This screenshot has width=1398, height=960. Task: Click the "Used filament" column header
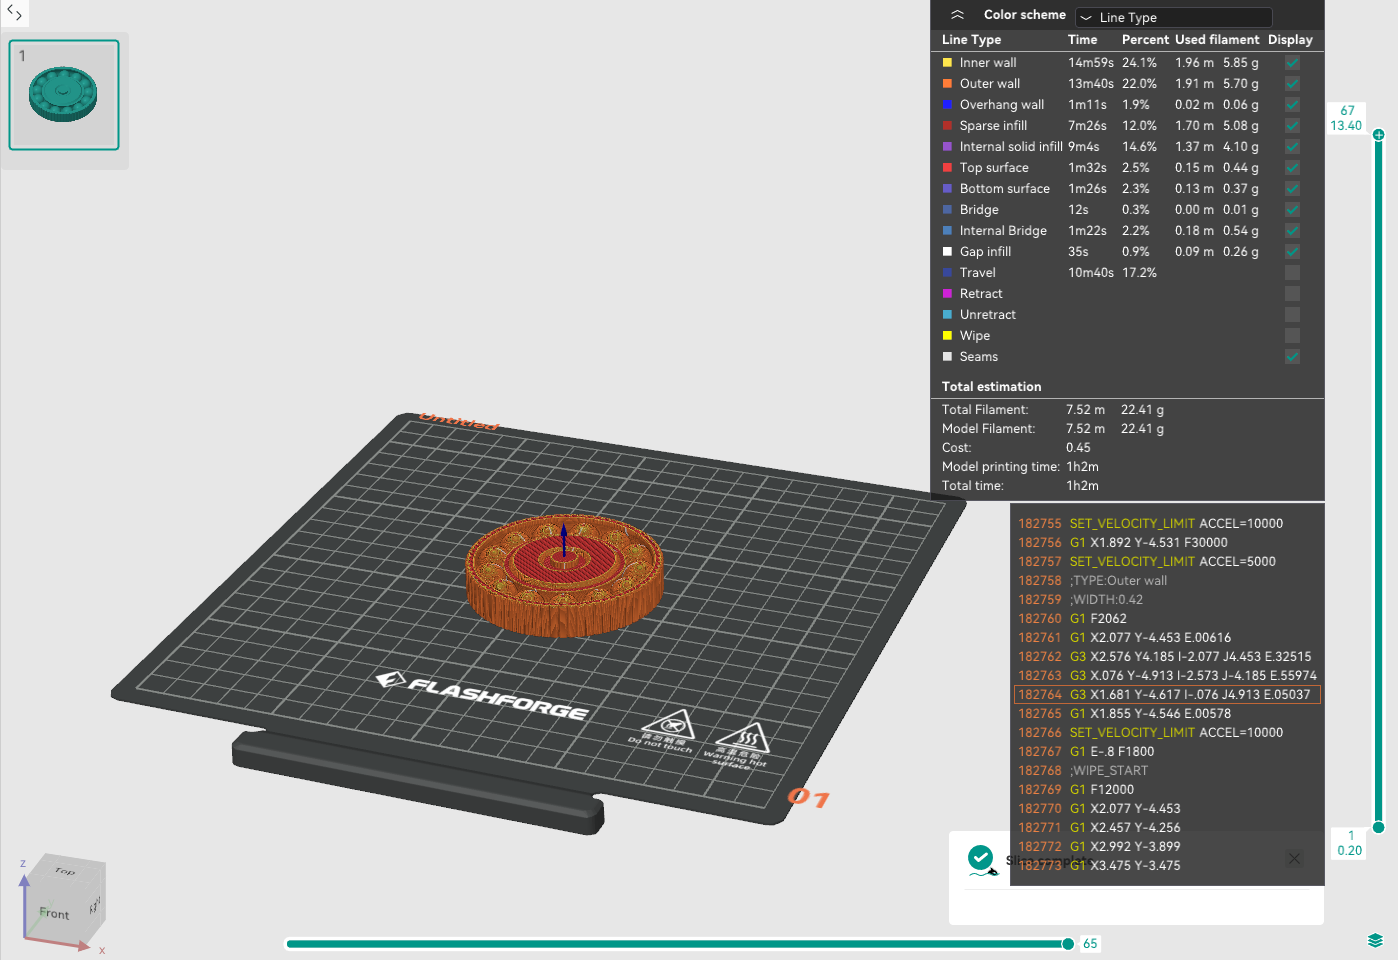click(1217, 40)
